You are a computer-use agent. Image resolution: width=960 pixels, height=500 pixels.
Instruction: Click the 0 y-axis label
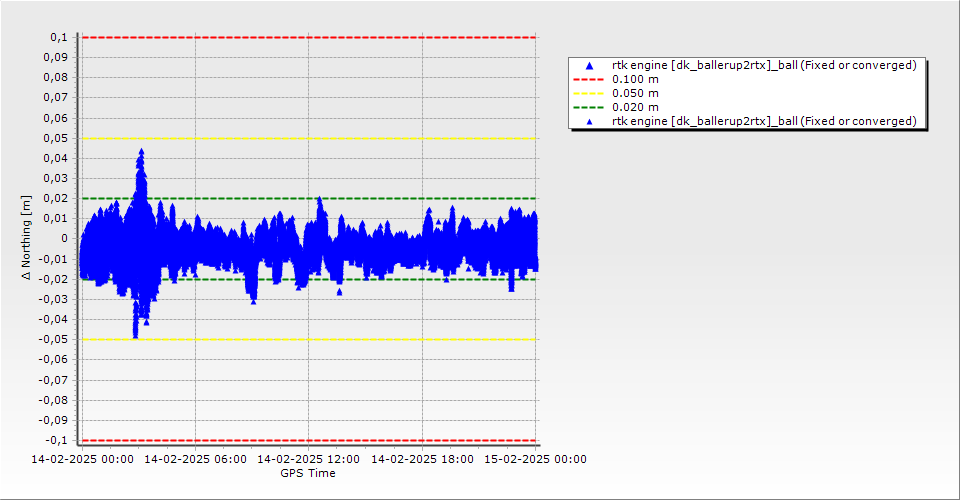[65, 239]
